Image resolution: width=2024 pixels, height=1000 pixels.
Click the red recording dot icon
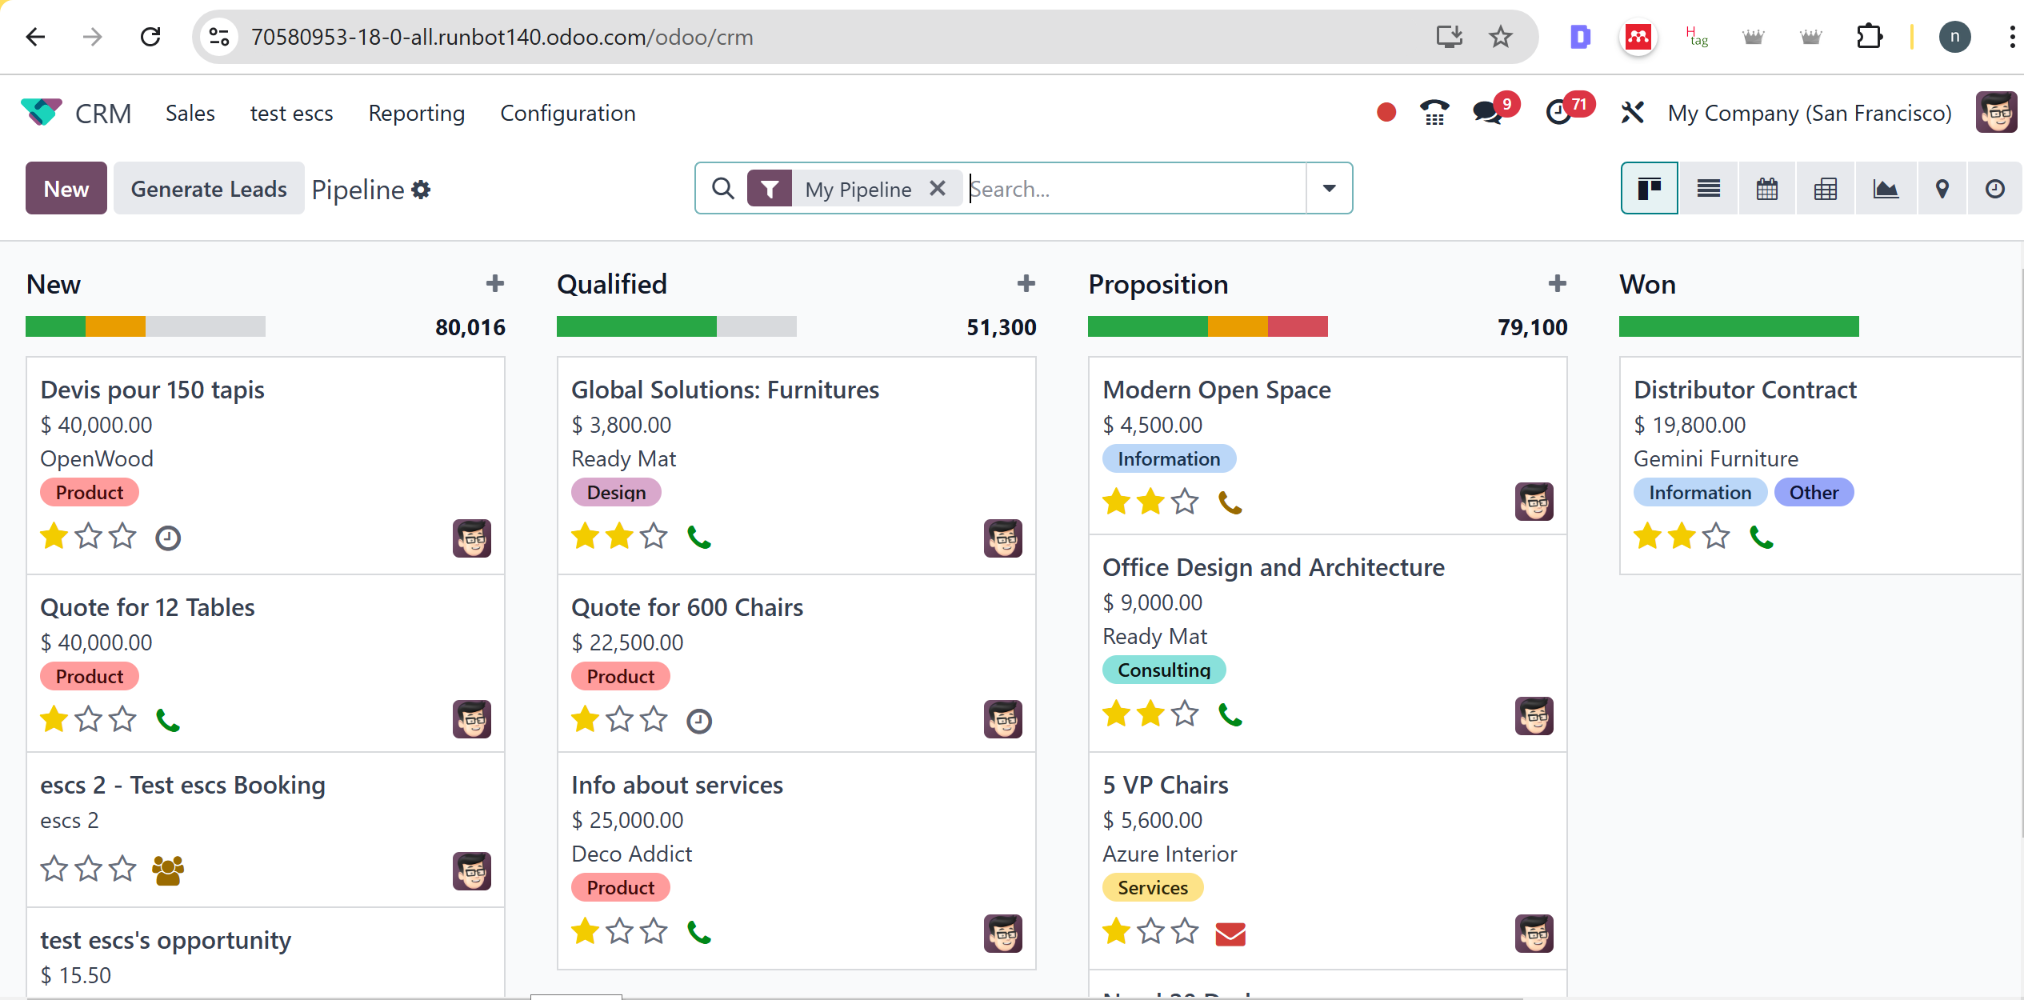click(x=1386, y=113)
